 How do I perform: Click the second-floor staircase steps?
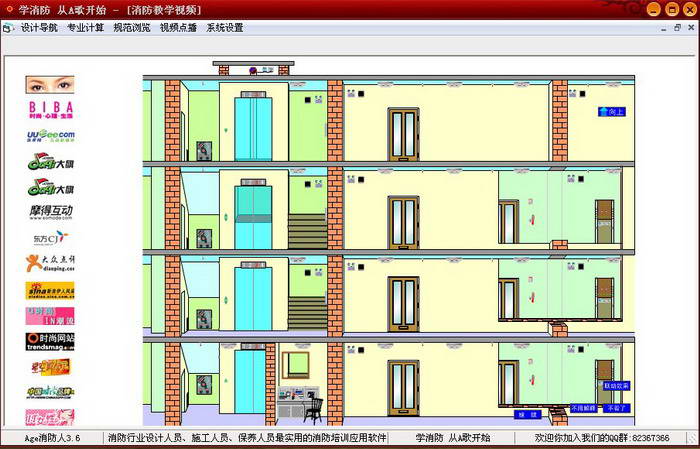pyautogui.click(x=308, y=313)
